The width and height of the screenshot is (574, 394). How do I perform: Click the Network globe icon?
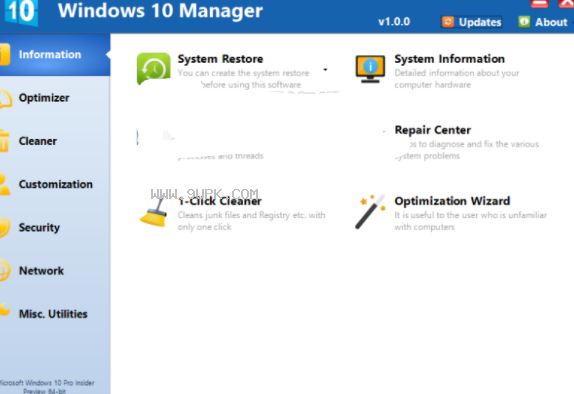(5, 271)
